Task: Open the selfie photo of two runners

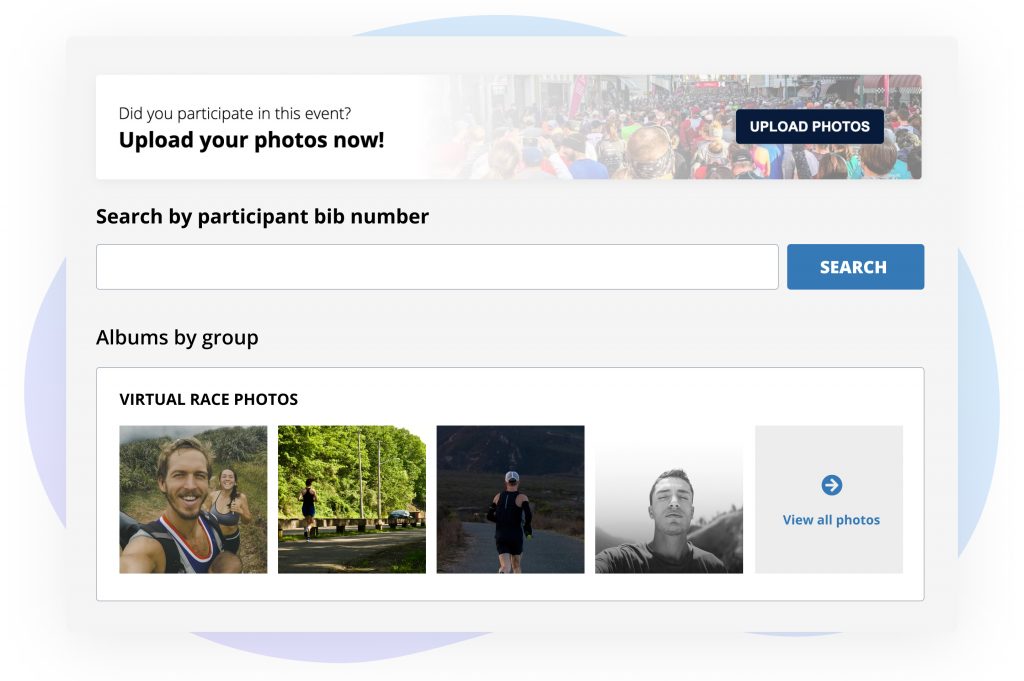Action: [193, 499]
